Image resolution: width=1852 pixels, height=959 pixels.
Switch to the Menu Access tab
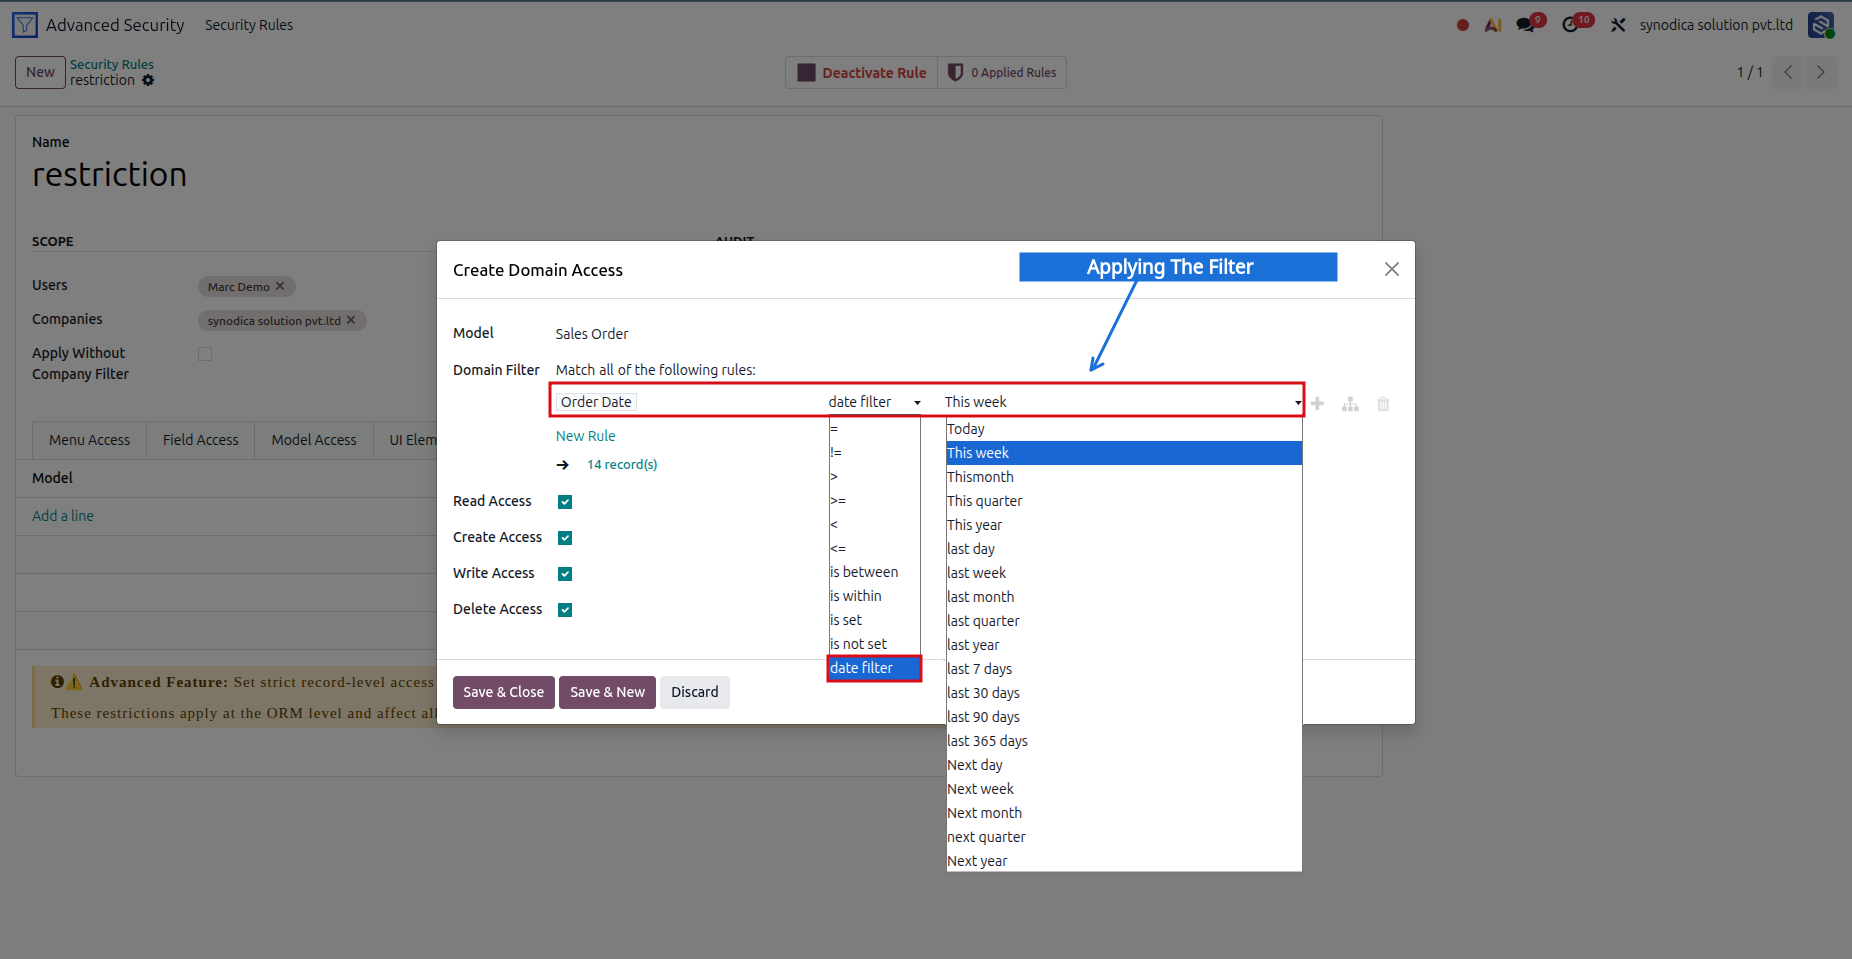pos(89,440)
